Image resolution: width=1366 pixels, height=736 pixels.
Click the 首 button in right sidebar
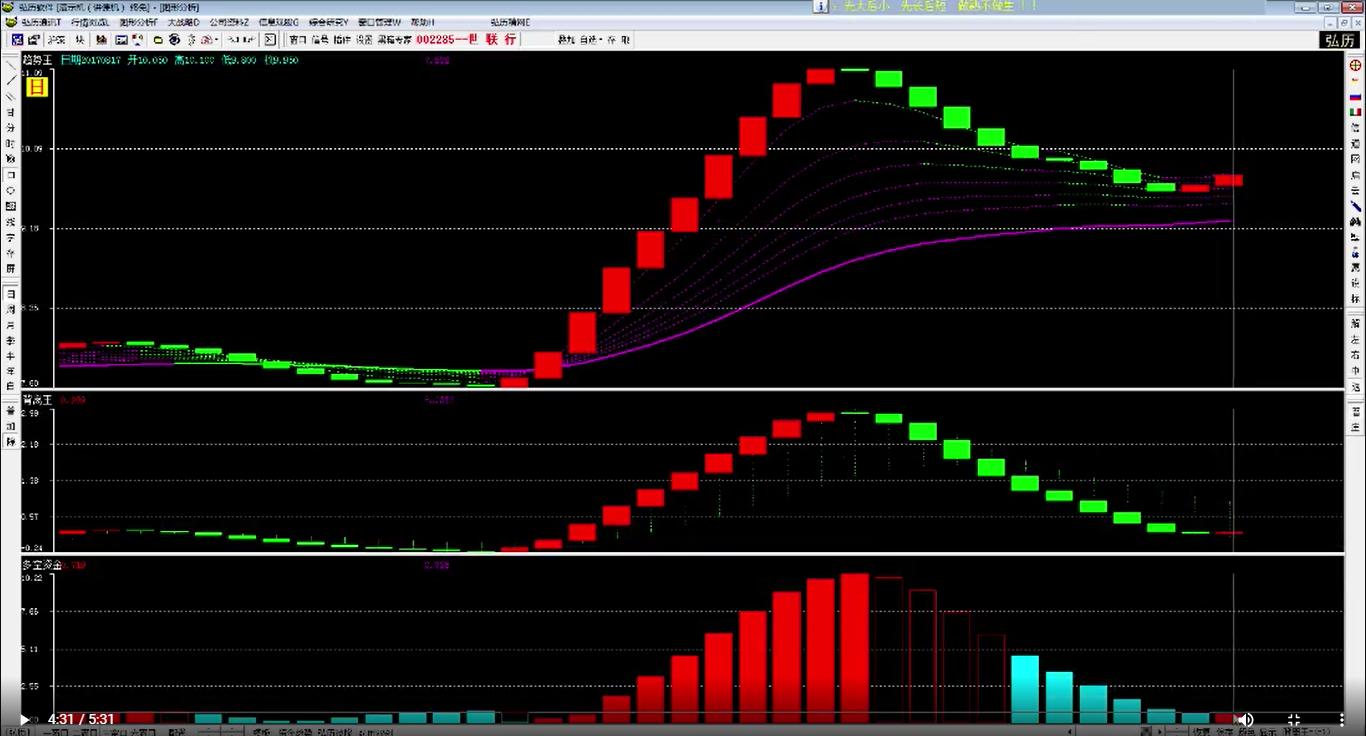click(1356, 411)
